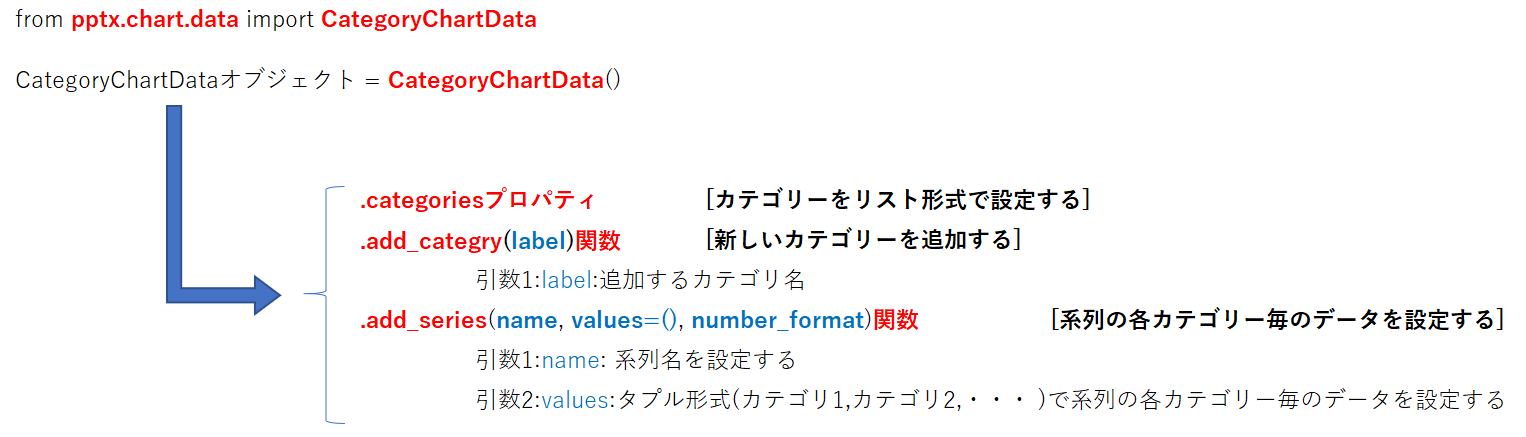Click the 引数1:label argument line

click(640, 280)
